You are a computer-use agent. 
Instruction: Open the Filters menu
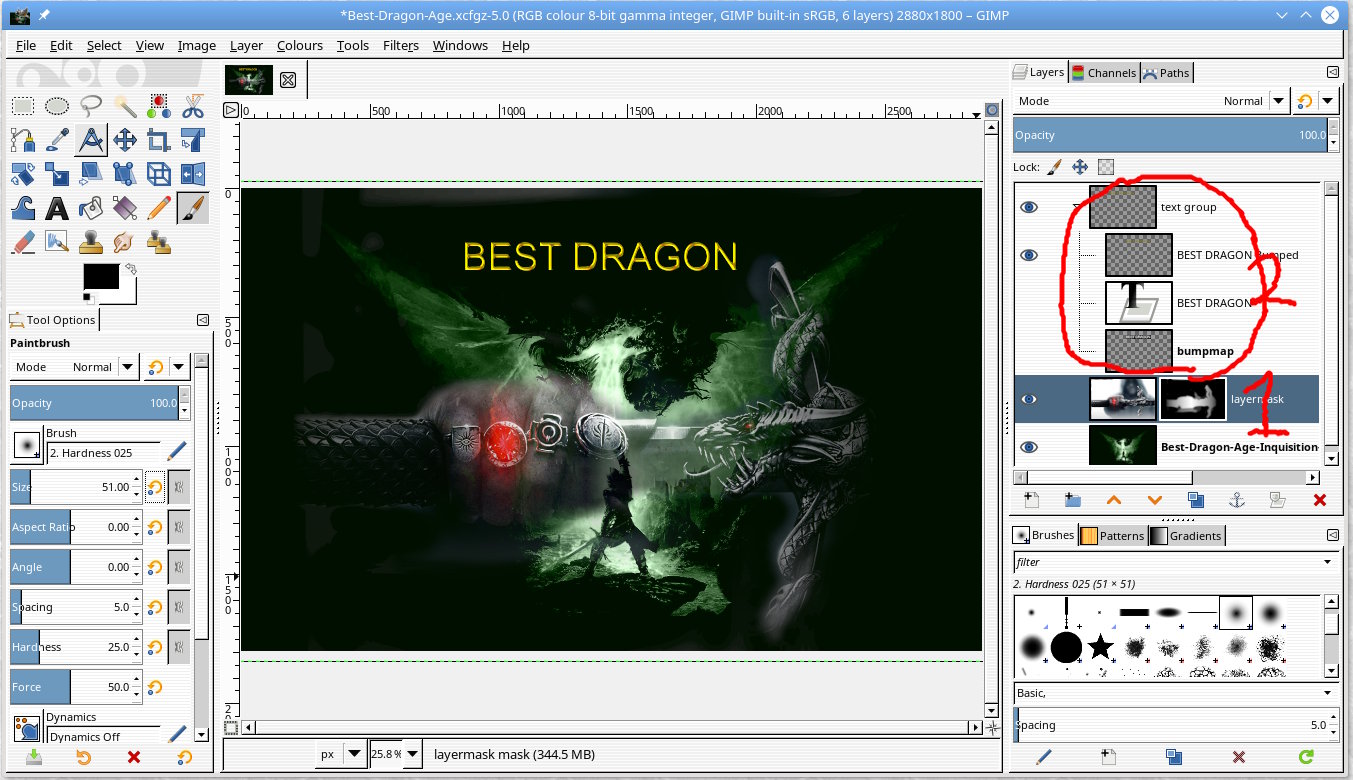point(401,46)
